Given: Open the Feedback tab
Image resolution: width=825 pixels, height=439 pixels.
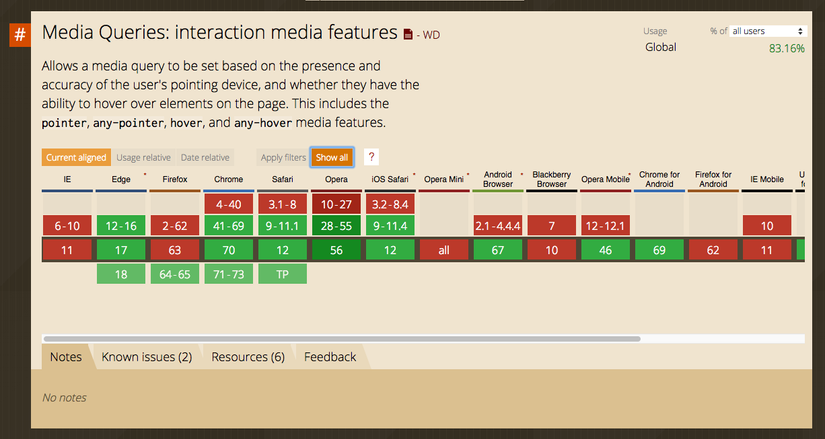Looking at the screenshot, I should tap(330, 357).
